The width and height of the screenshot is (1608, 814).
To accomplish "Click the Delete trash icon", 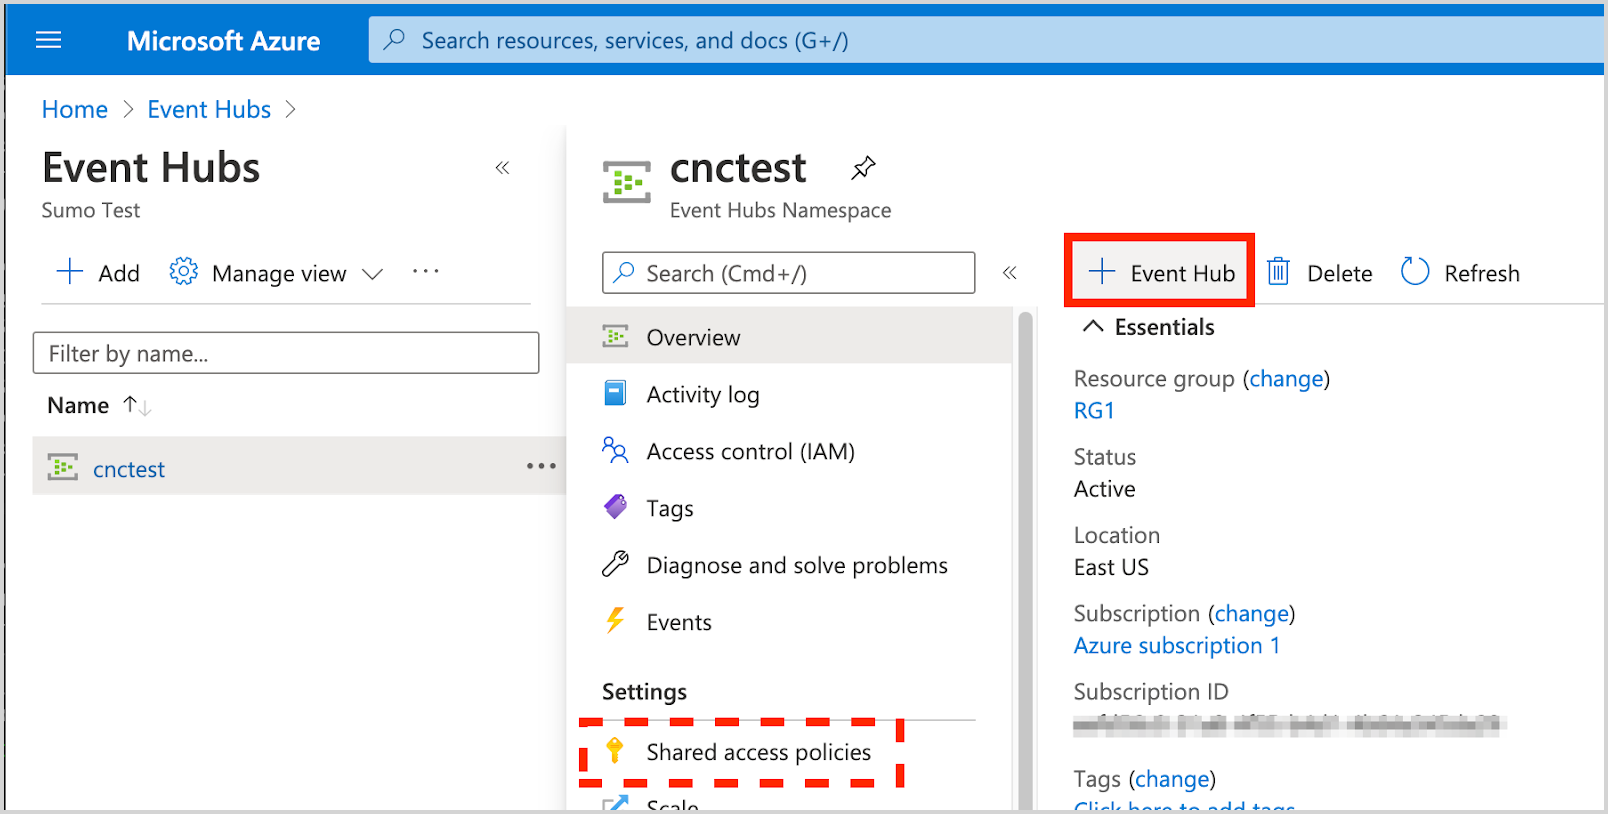I will tap(1278, 272).
